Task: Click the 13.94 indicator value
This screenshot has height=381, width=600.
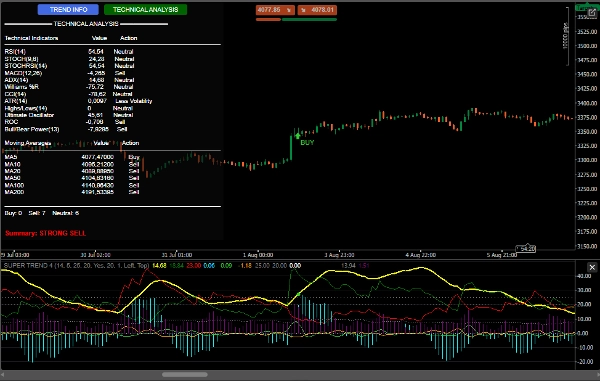Action: coord(348,265)
